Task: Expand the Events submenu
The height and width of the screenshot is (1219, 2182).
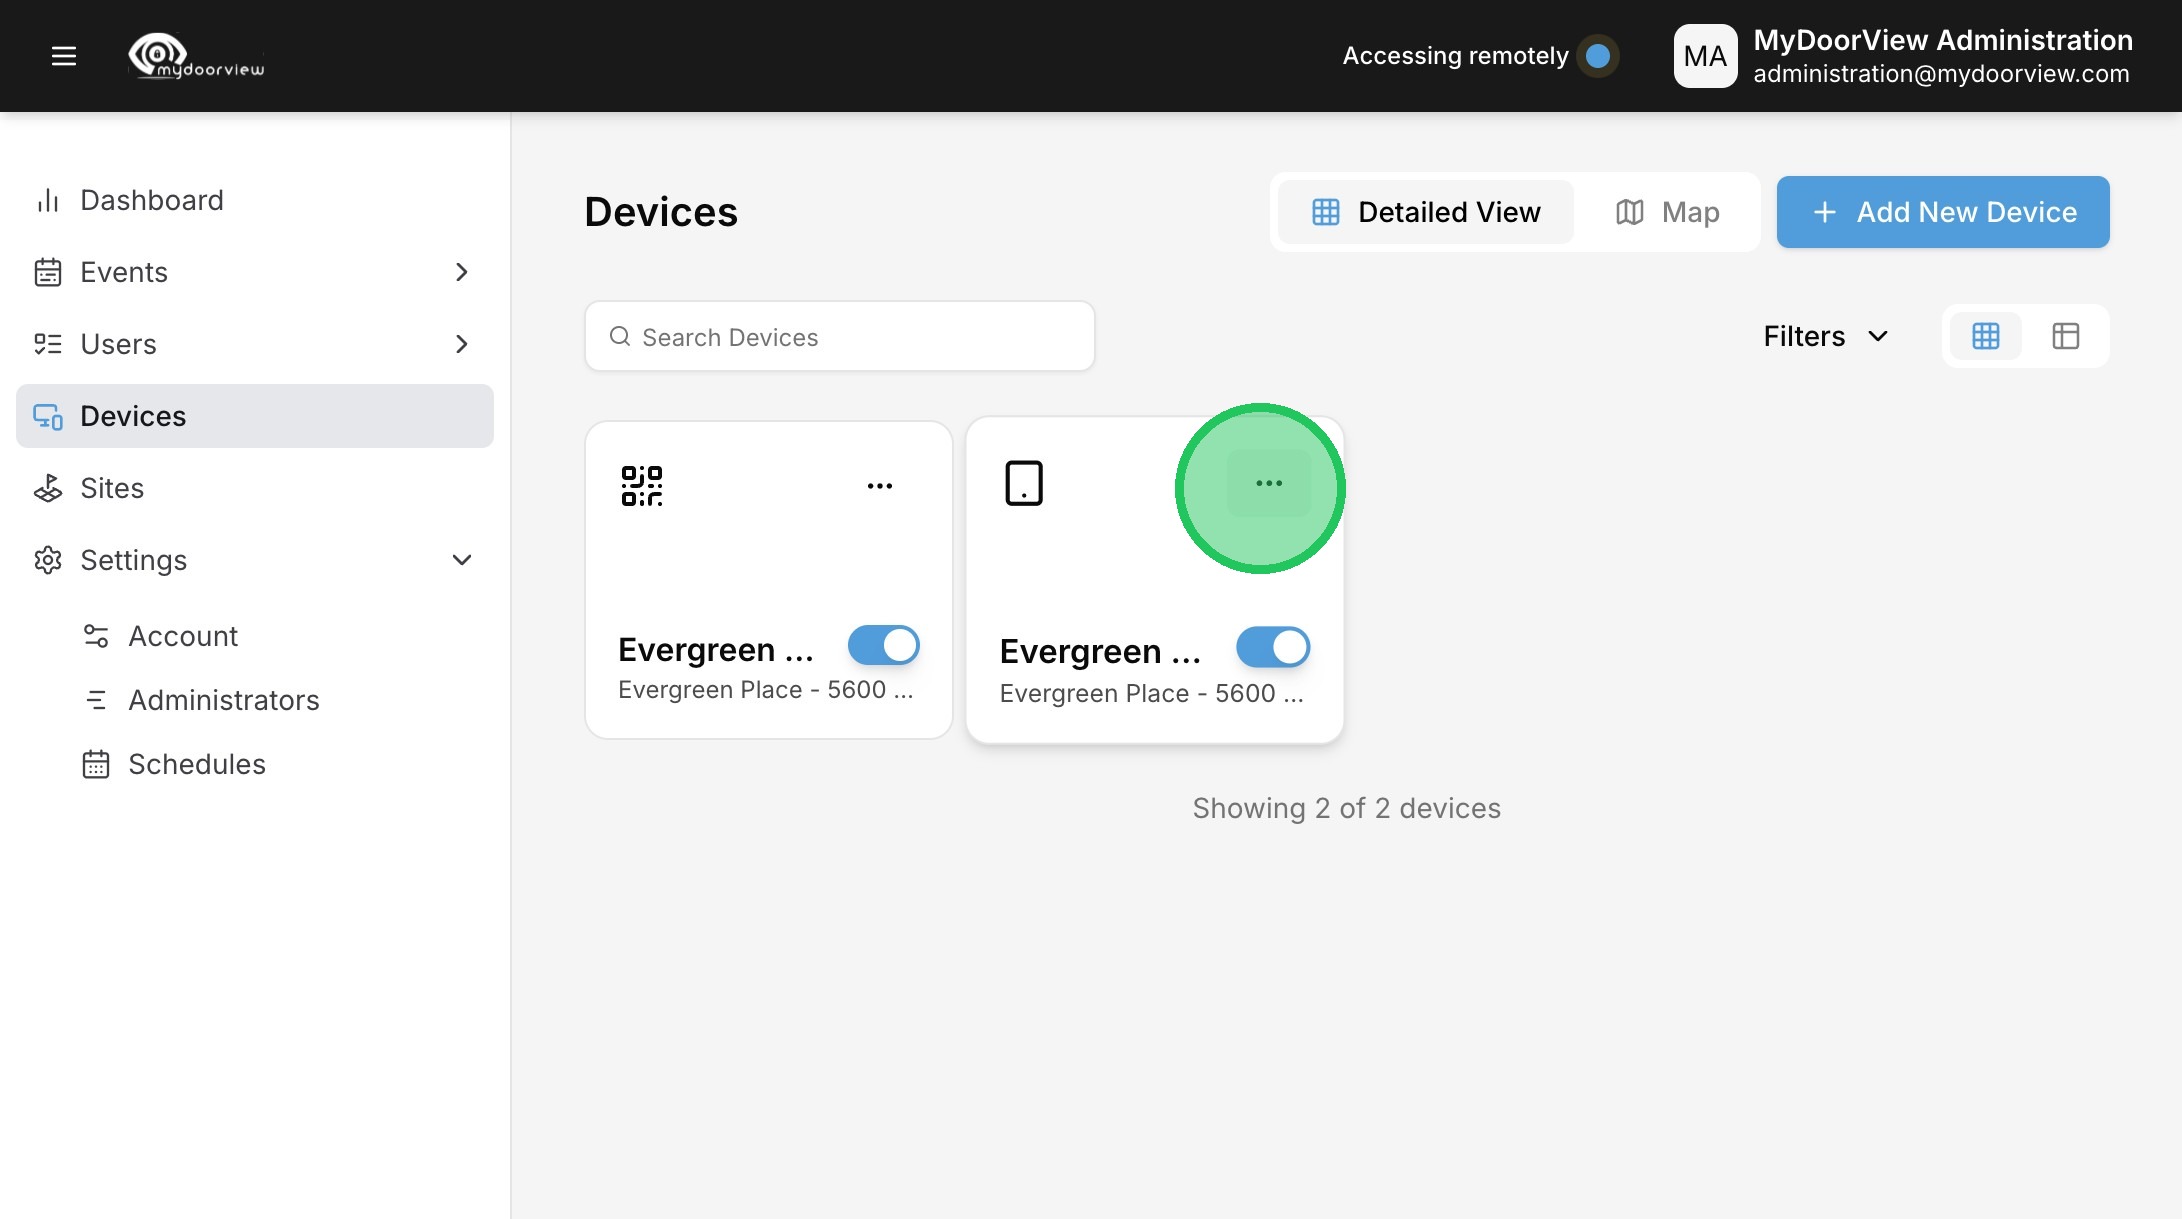Action: click(x=461, y=272)
